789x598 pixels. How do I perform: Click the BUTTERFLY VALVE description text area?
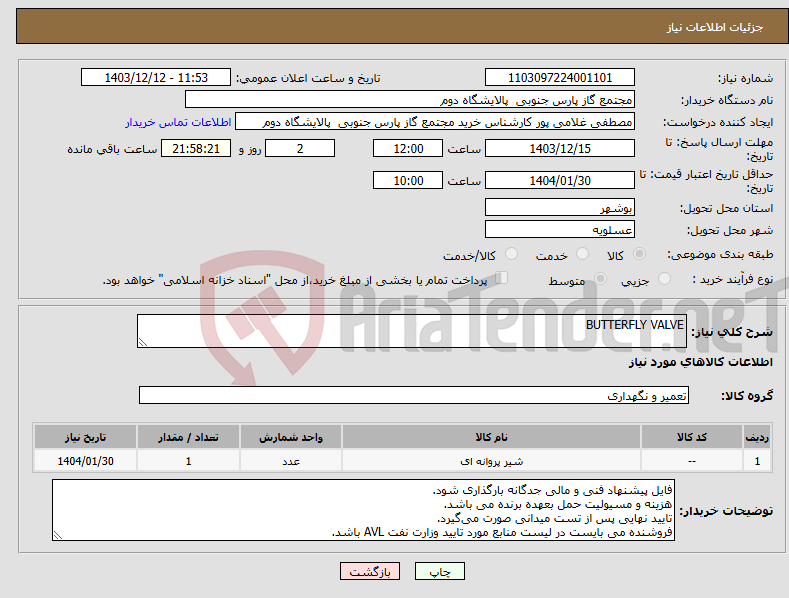[x=412, y=331]
